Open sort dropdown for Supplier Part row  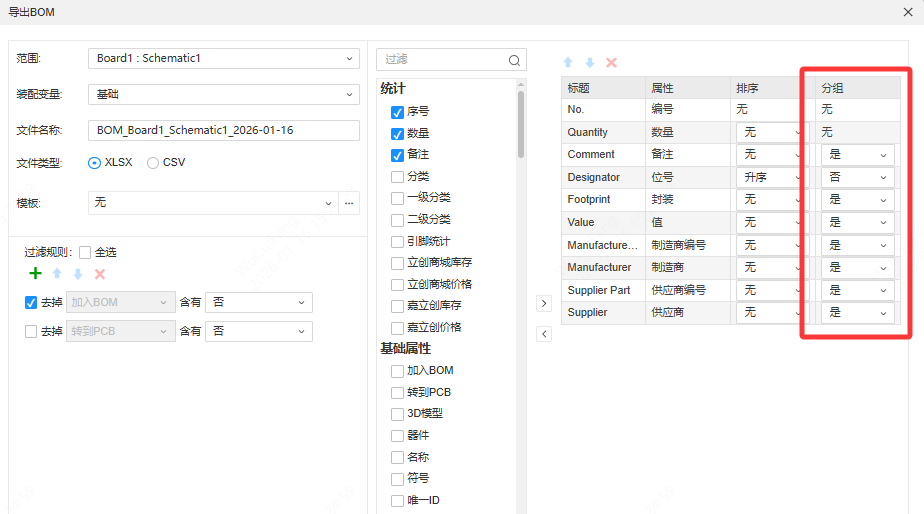(771, 291)
